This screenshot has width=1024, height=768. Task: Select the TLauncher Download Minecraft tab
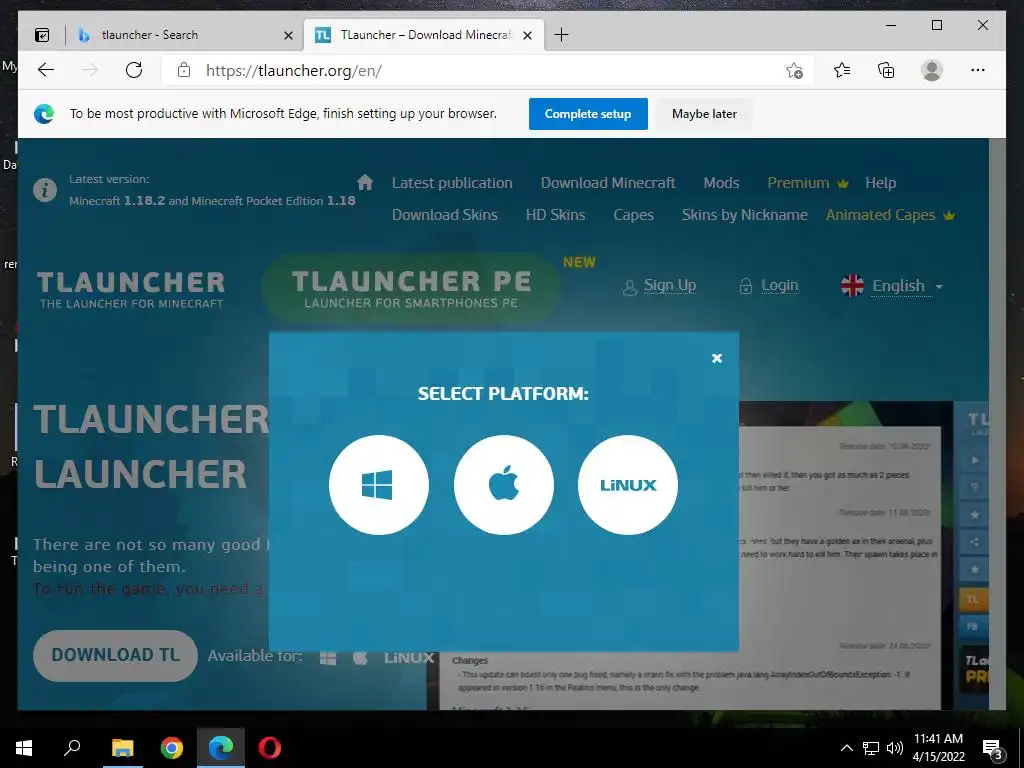[x=423, y=35]
